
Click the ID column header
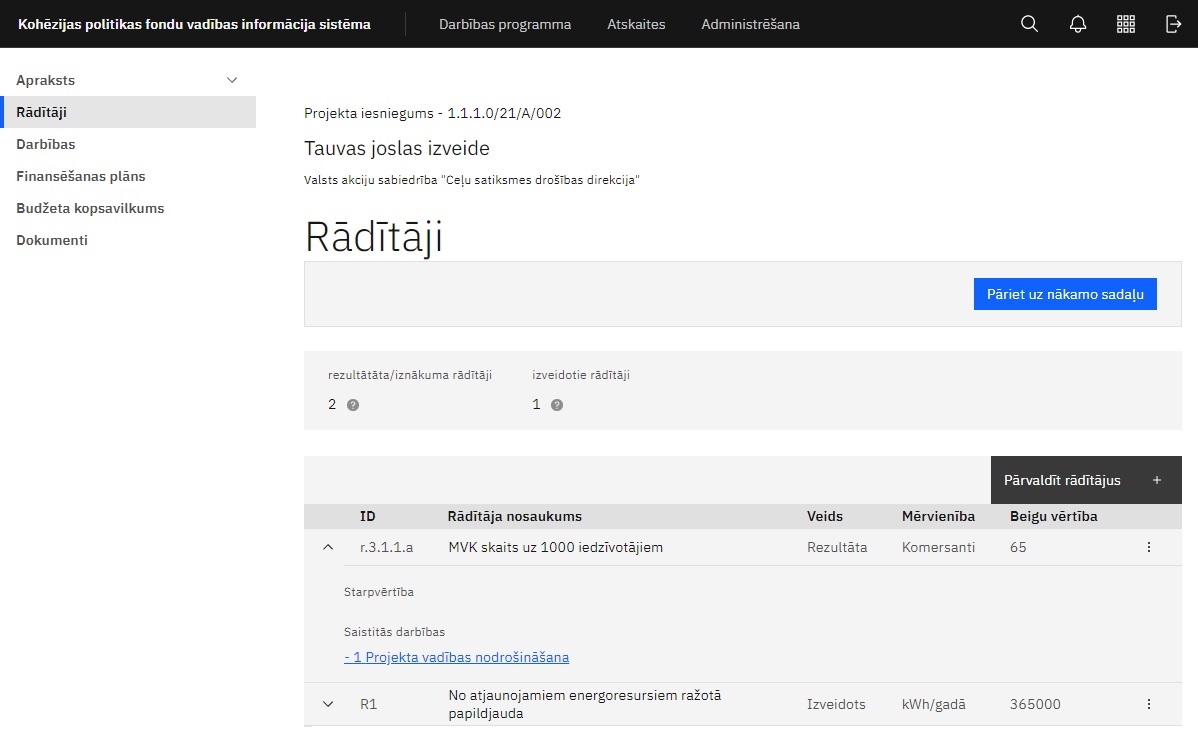367,517
